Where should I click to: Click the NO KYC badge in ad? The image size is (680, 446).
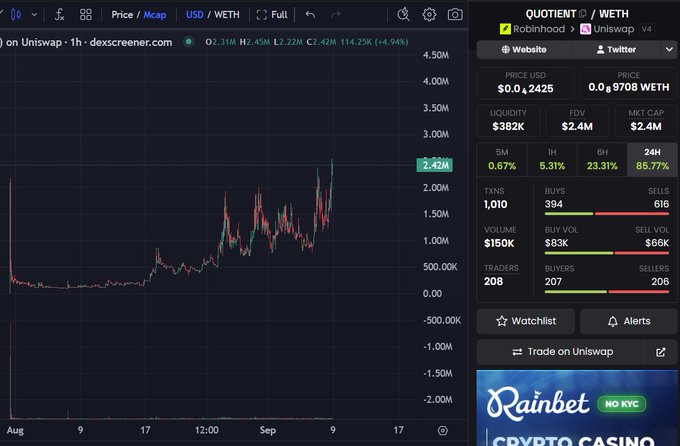622,404
